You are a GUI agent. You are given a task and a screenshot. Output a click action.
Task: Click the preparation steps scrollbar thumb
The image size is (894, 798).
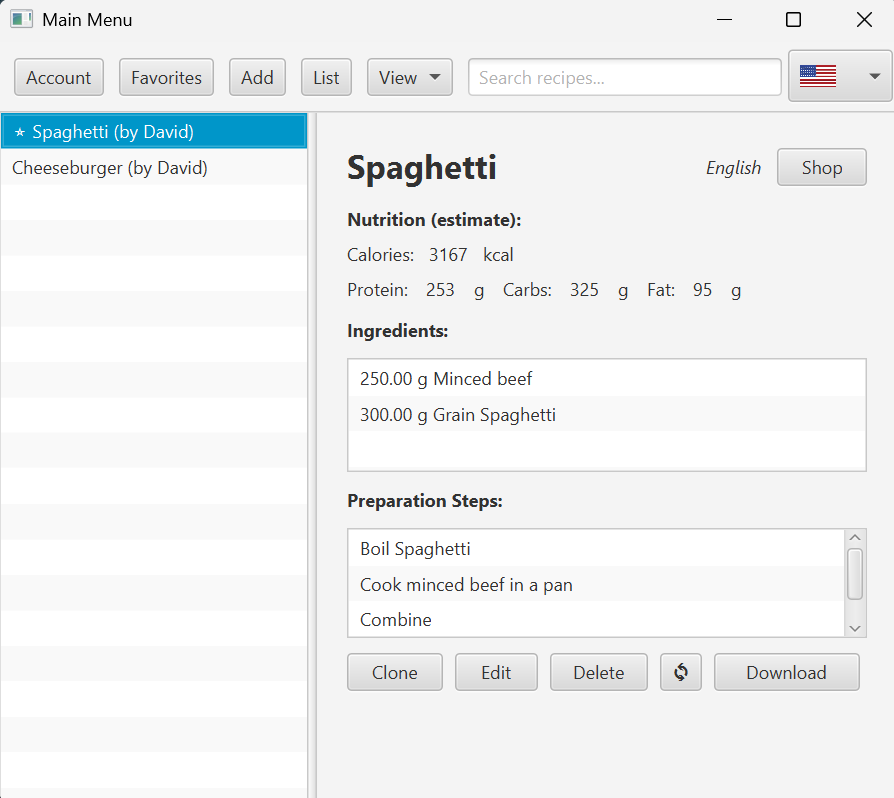pos(855,573)
